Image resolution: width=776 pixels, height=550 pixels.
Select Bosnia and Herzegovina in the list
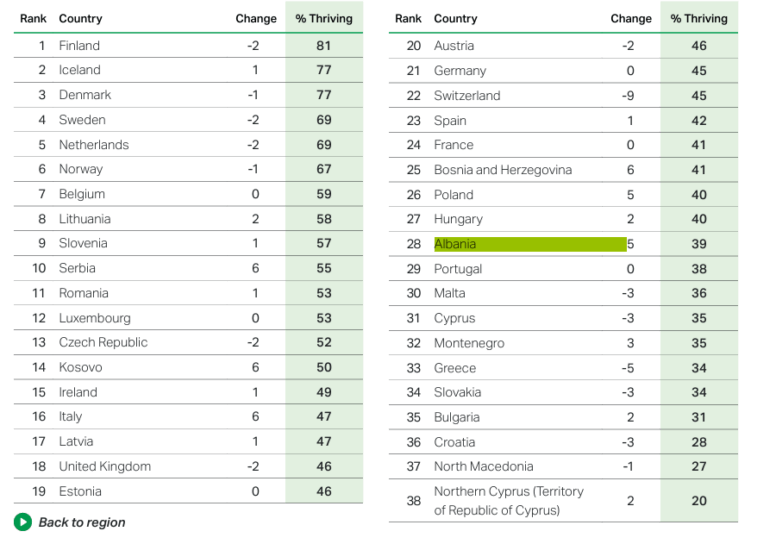(x=502, y=170)
